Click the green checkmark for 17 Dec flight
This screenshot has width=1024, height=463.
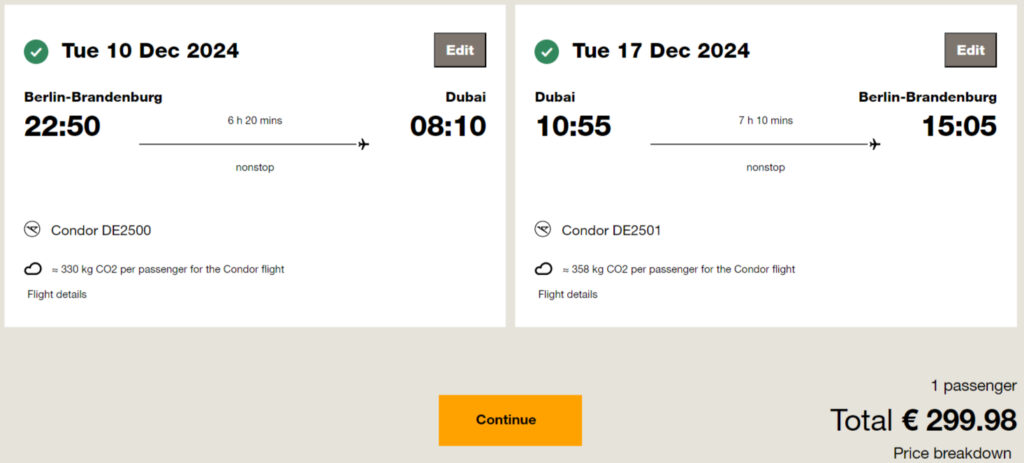546,51
